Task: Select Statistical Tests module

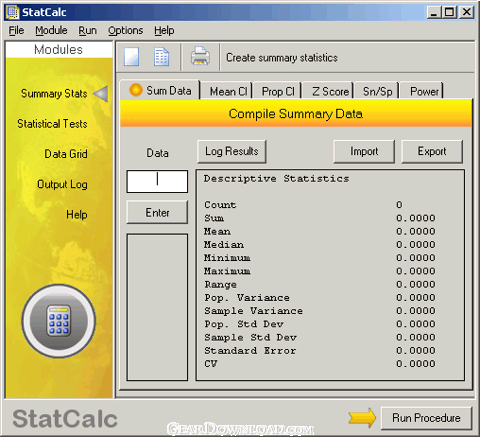Action: point(52,124)
